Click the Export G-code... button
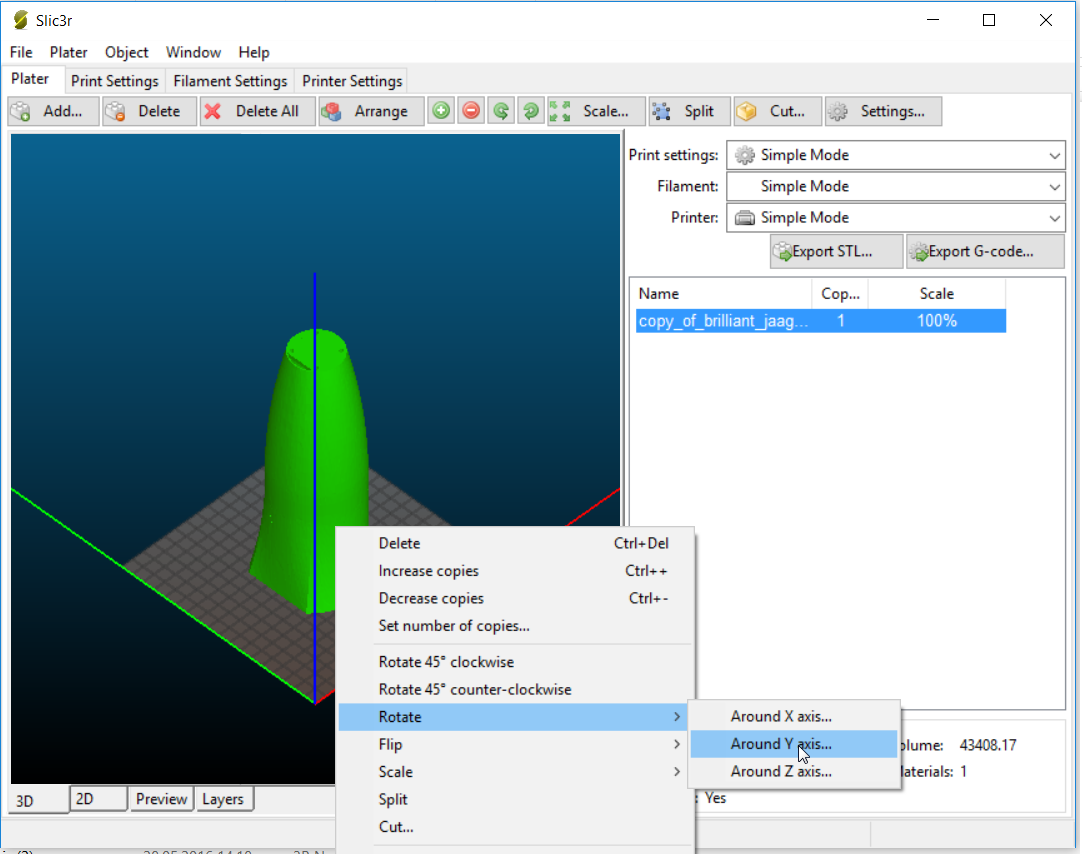 [985, 252]
